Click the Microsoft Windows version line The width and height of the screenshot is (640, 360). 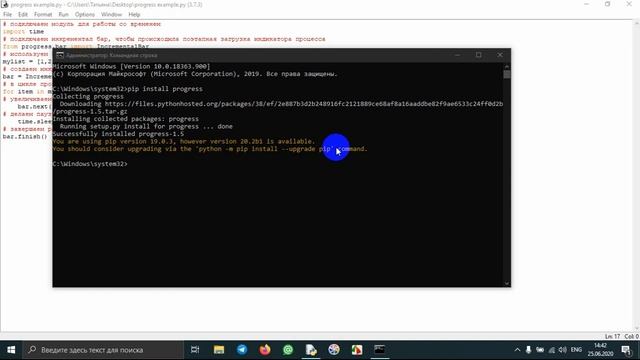pyautogui.click(x=131, y=66)
